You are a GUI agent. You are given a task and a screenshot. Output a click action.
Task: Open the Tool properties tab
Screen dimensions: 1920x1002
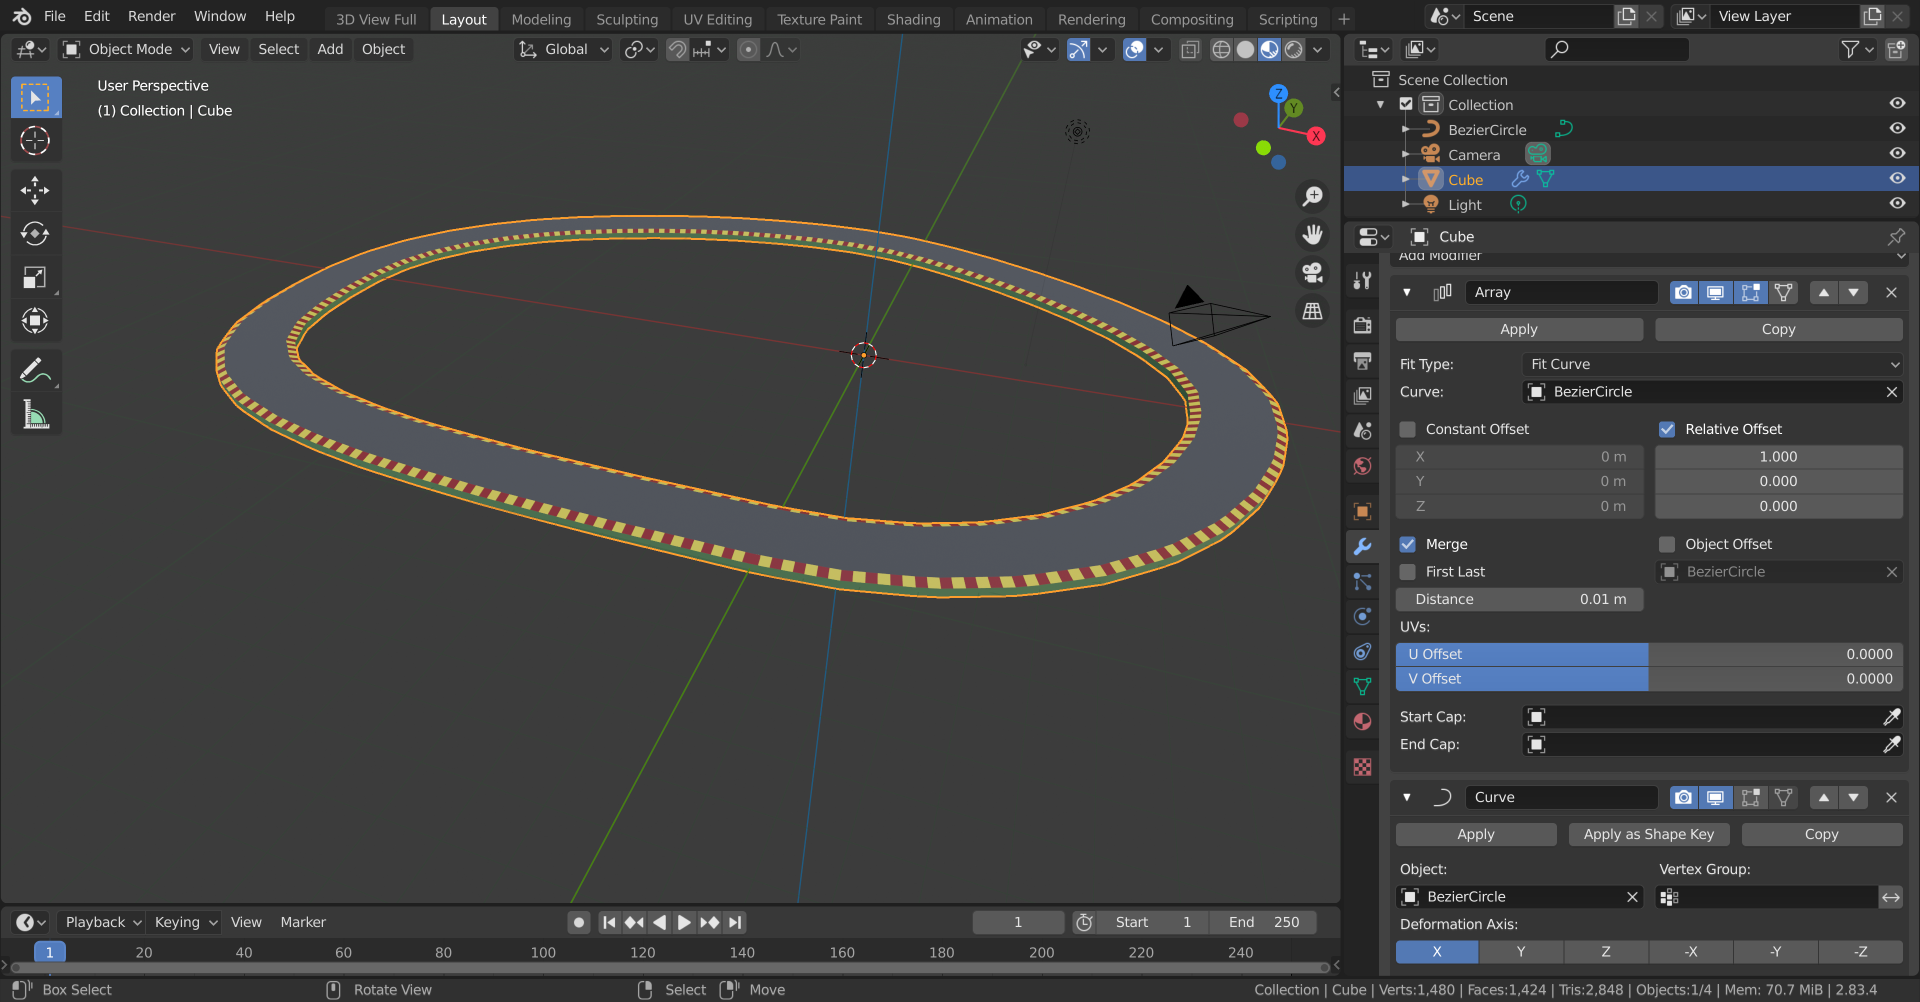[1362, 281]
